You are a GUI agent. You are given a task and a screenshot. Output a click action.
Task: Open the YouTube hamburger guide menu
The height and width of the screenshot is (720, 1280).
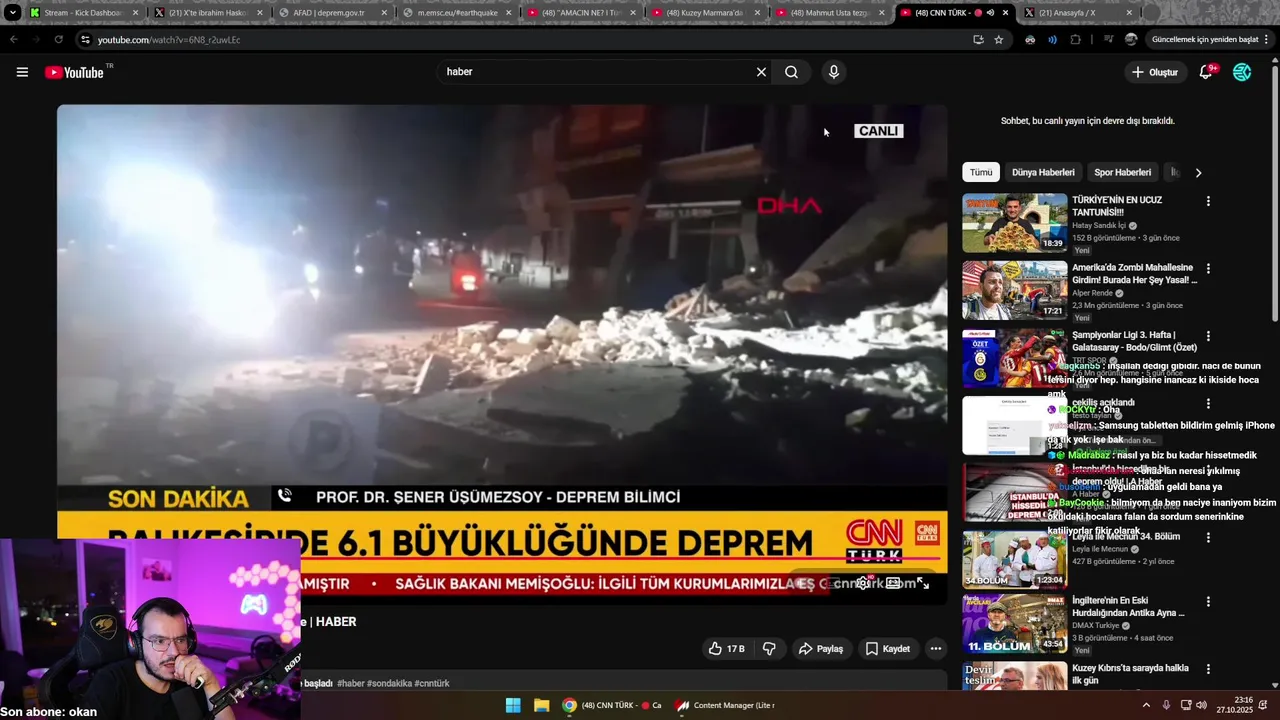click(22, 72)
